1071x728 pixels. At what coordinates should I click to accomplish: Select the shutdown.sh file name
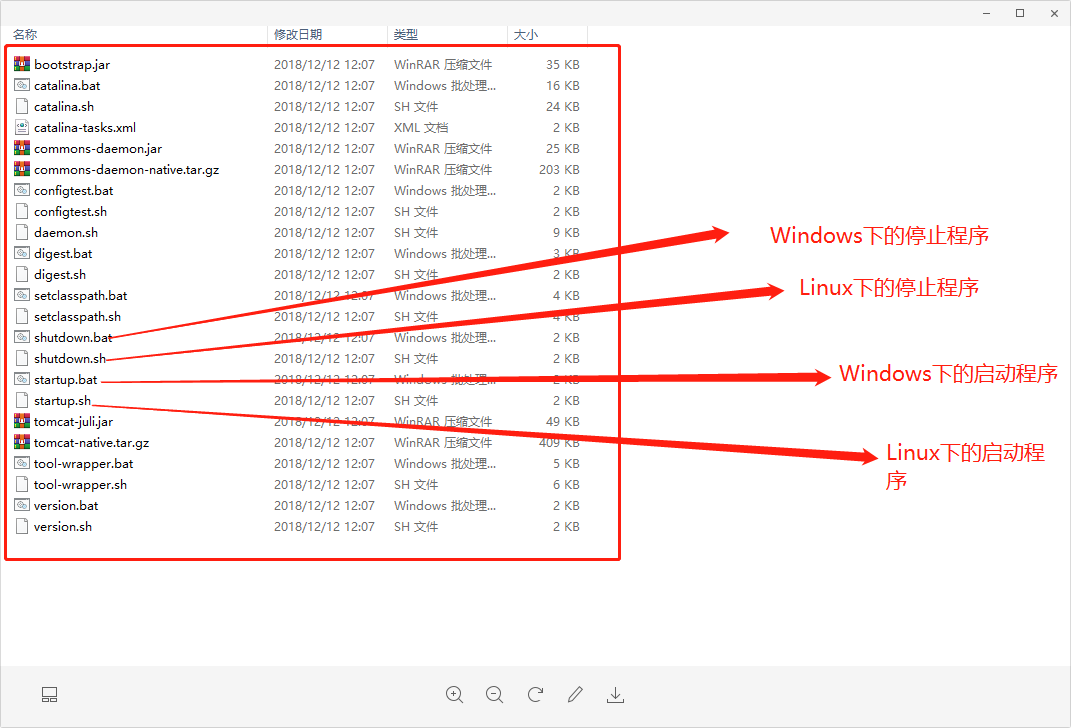70,359
